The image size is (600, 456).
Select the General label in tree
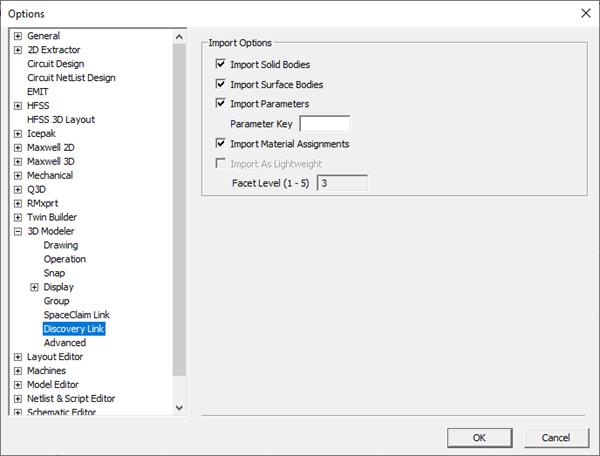coord(43,36)
